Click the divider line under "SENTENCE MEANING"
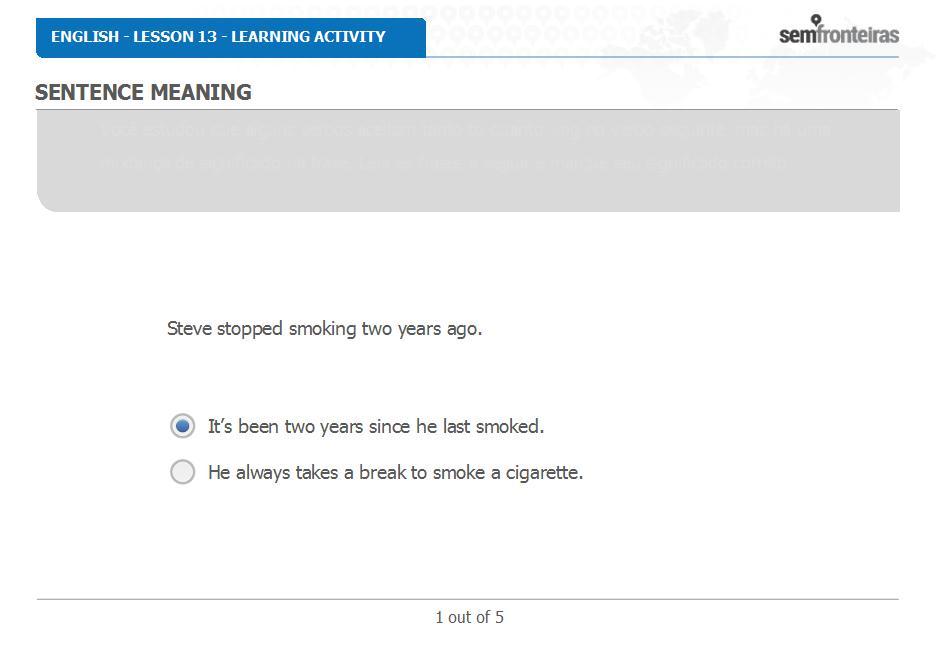 tap(468, 109)
